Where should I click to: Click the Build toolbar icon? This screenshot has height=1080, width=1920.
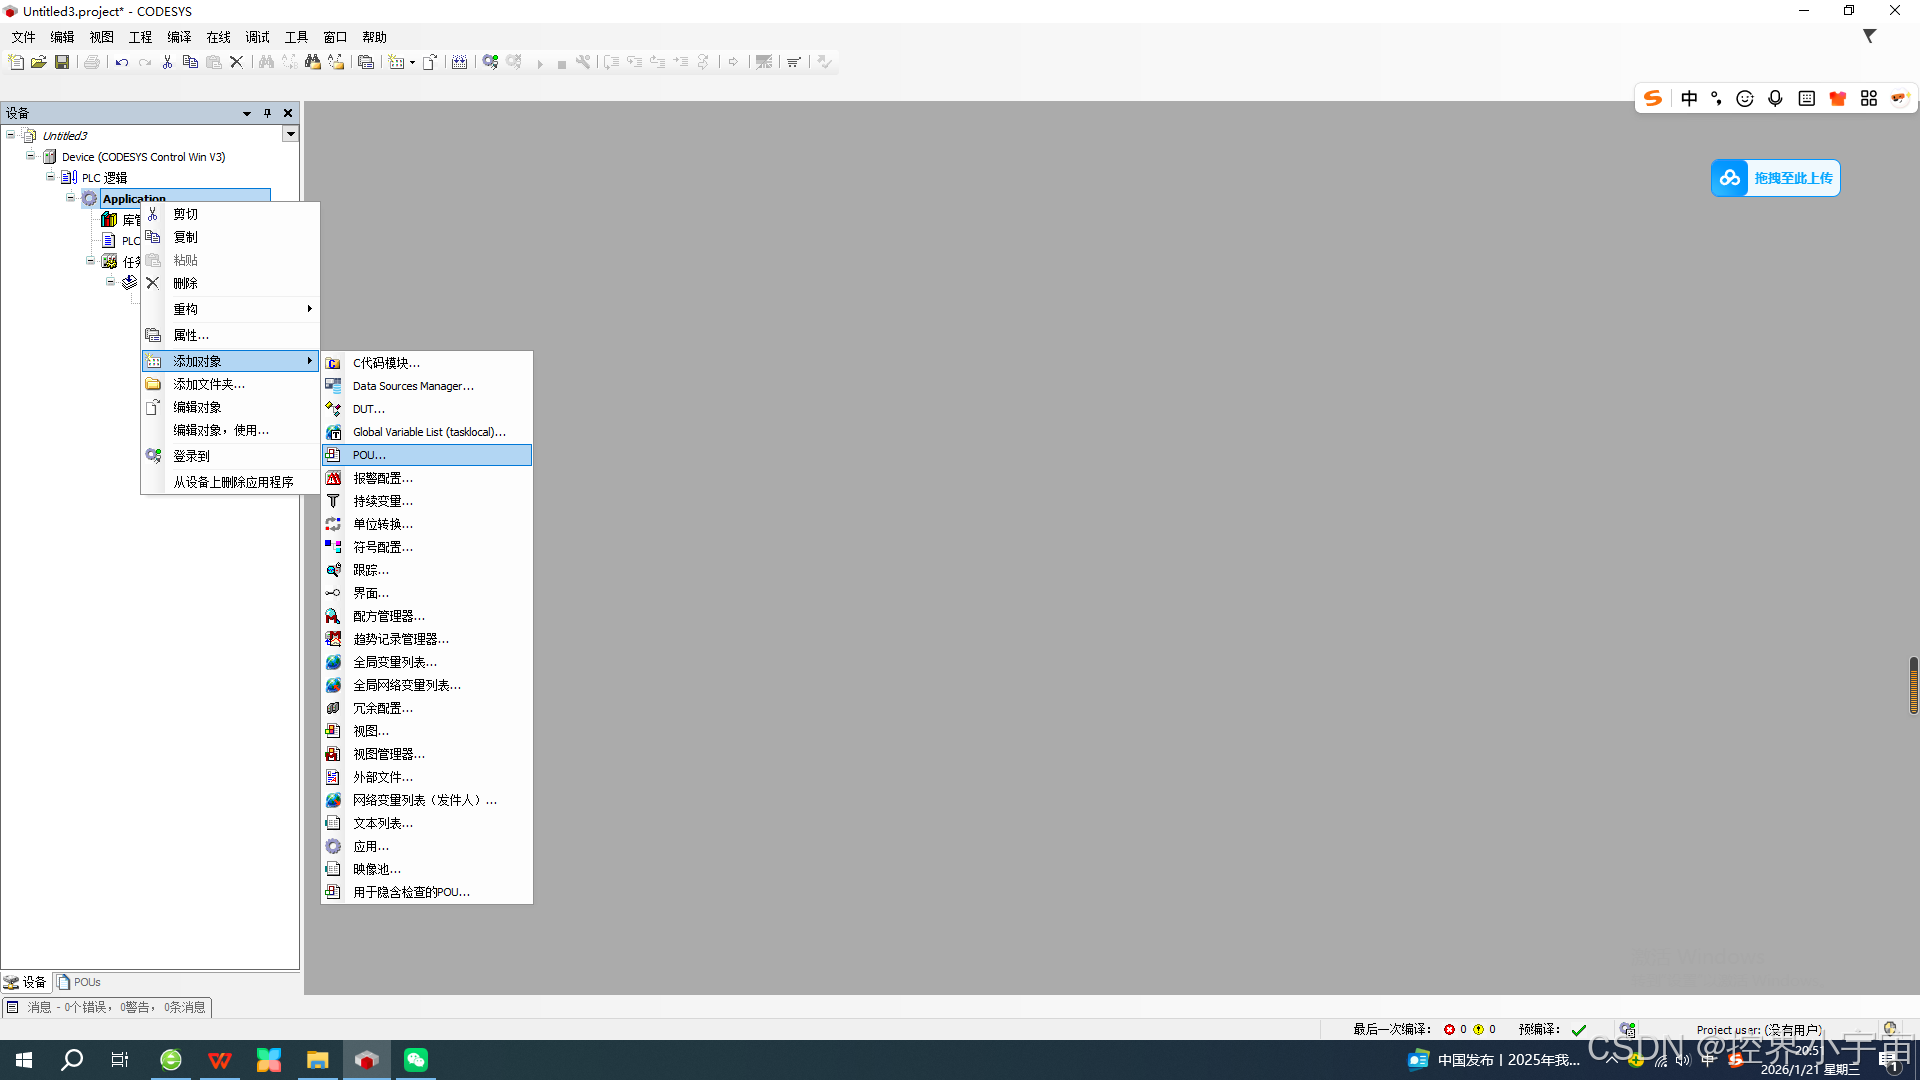[459, 62]
